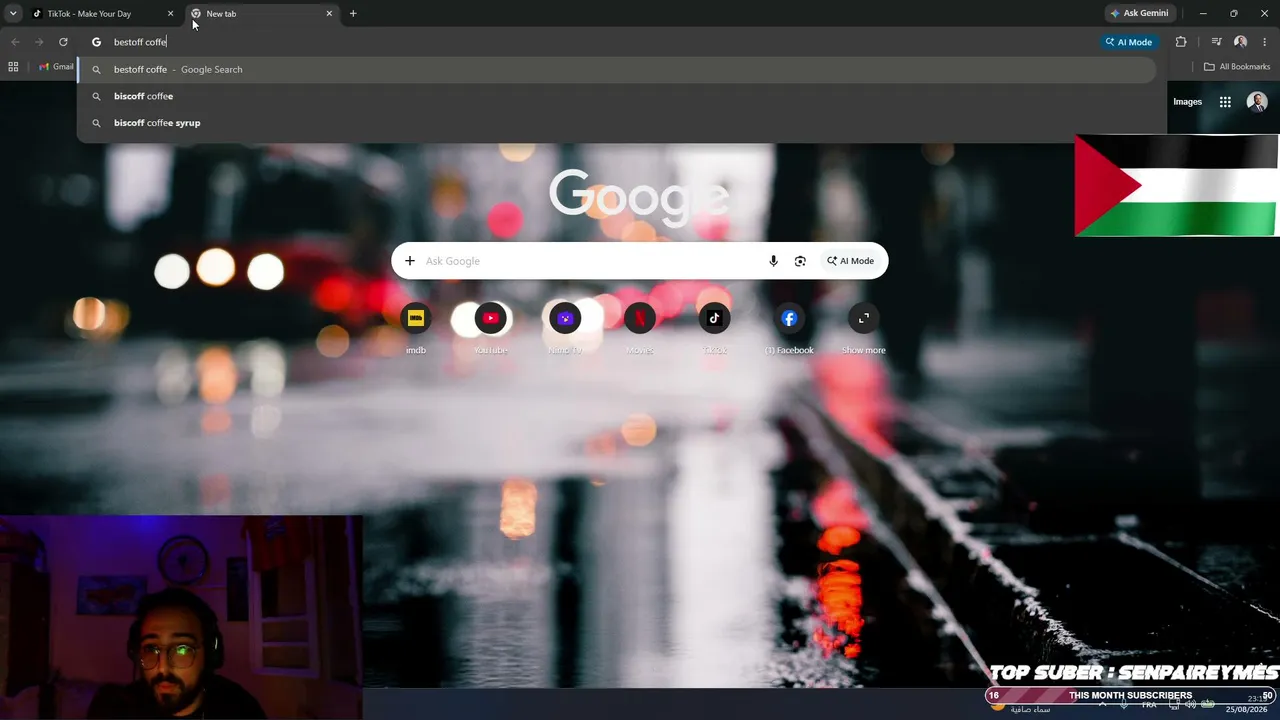
Task: Open a new tab with the plus button
Action: 353,14
